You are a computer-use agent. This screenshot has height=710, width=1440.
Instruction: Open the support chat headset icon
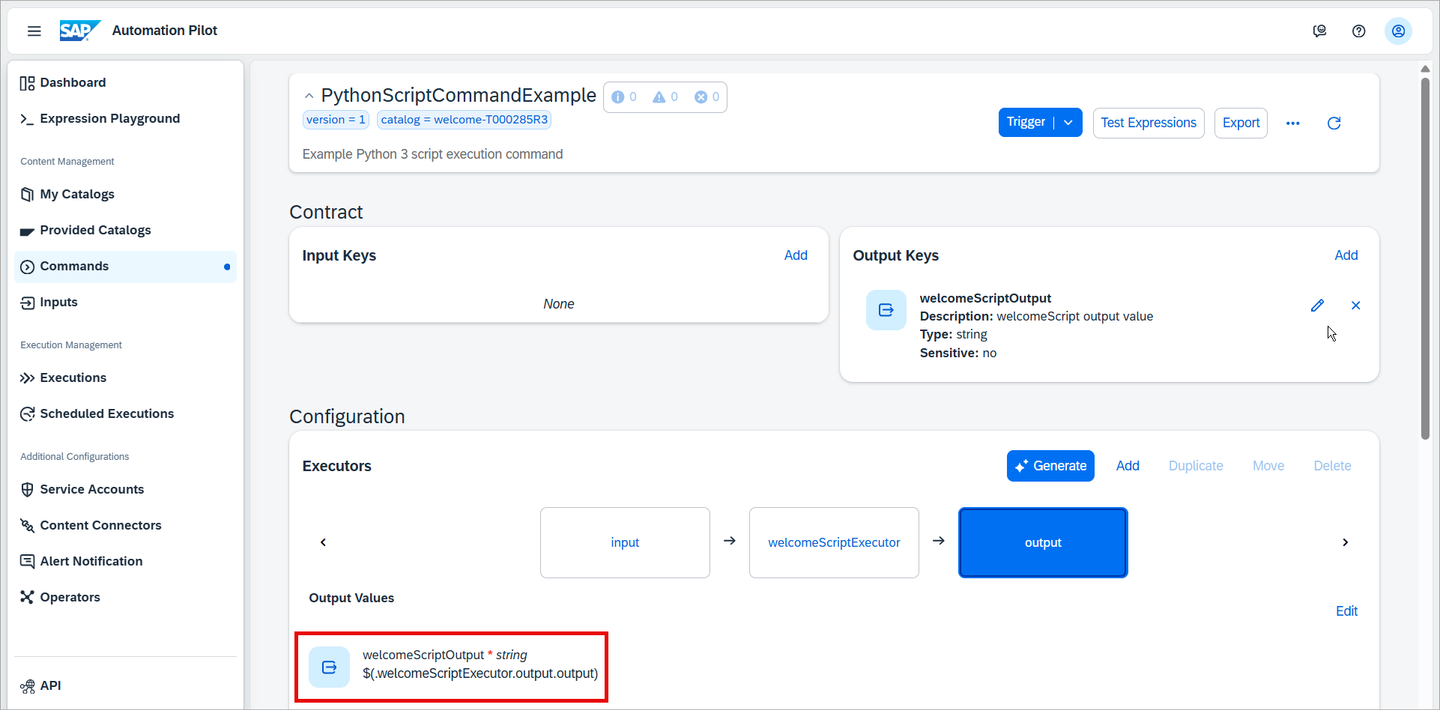(1320, 31)
